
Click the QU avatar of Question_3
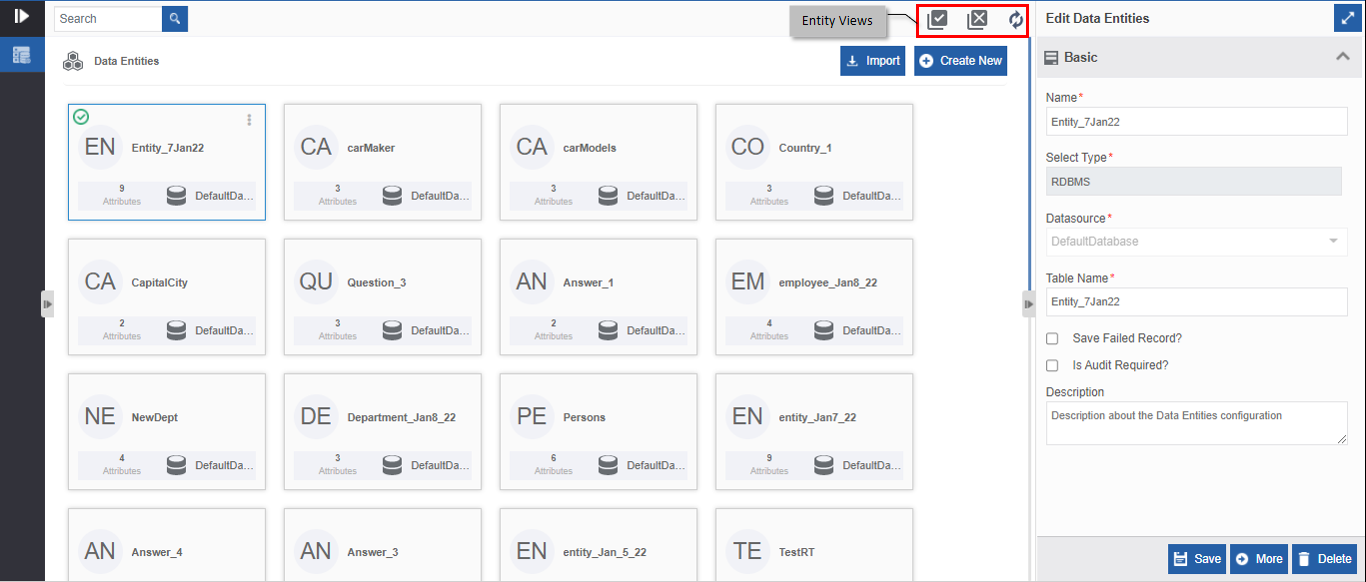pos(316,282)
